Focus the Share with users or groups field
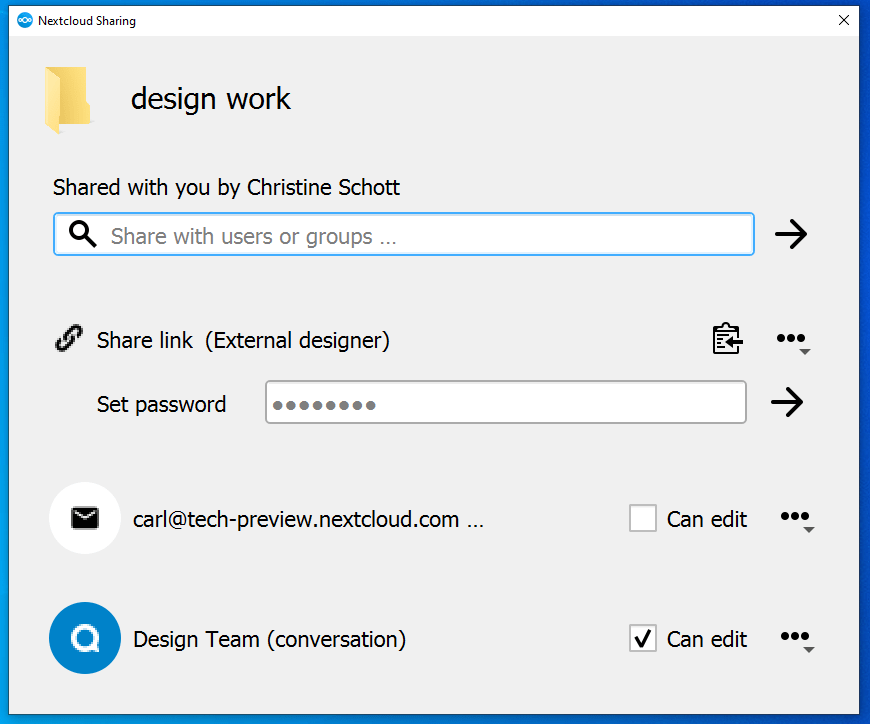Screen dimensions: 870x724 coord(404,234)
